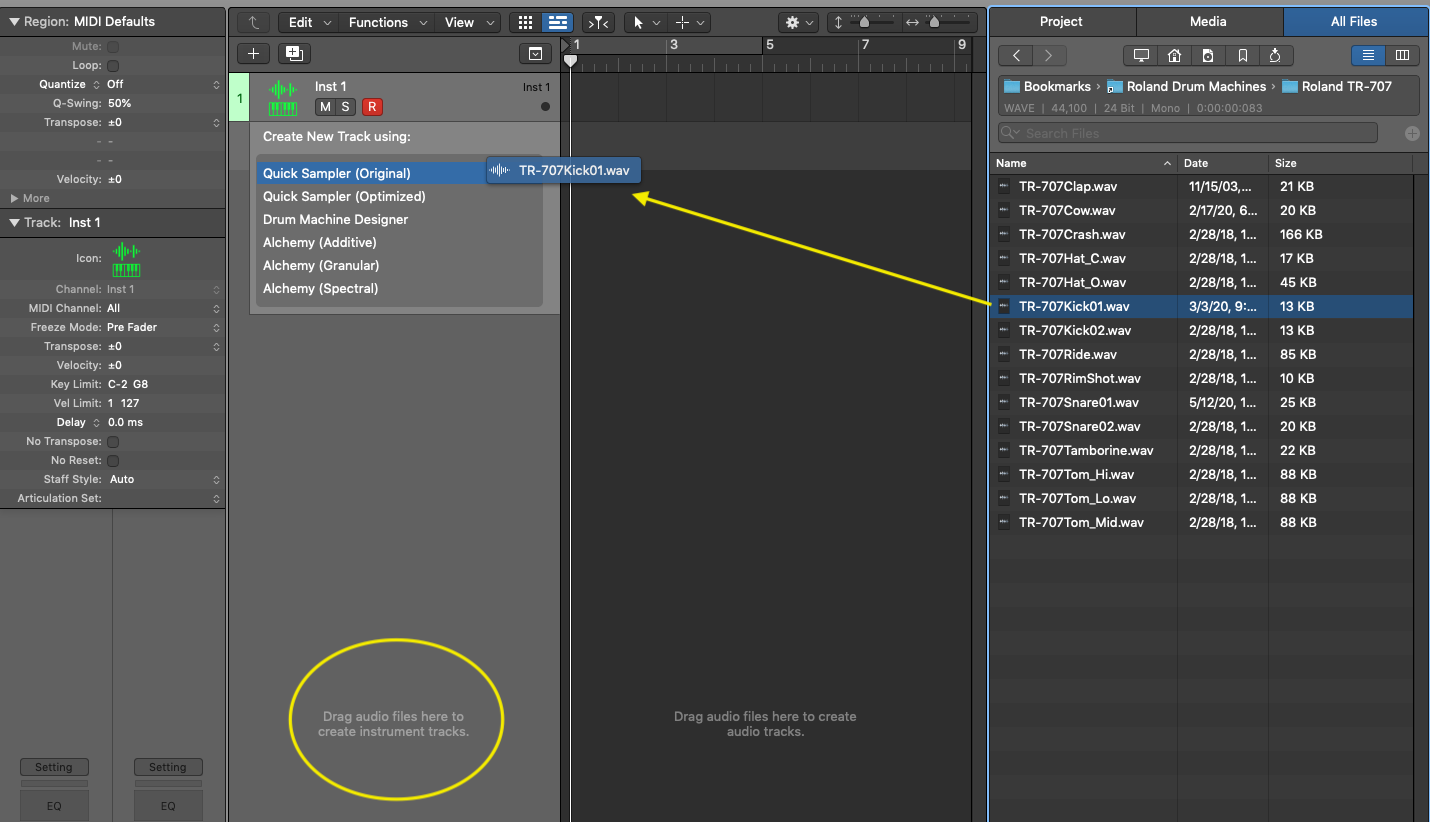Click the right channel strip Setting button
Screen dimensions: 1430x822
168,767
